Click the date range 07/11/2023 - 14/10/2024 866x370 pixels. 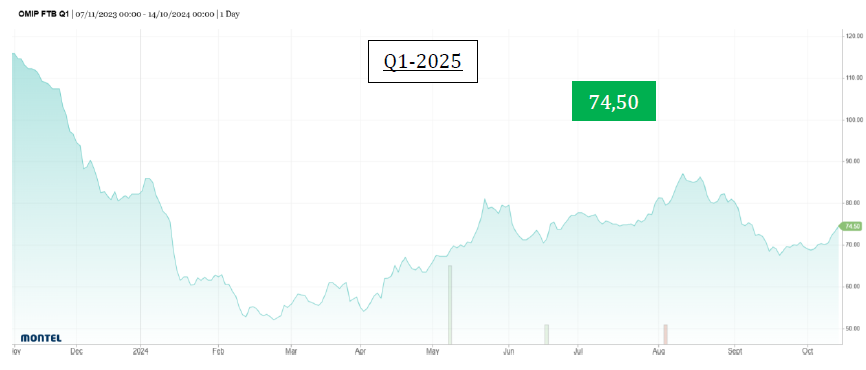click(144, 14)
